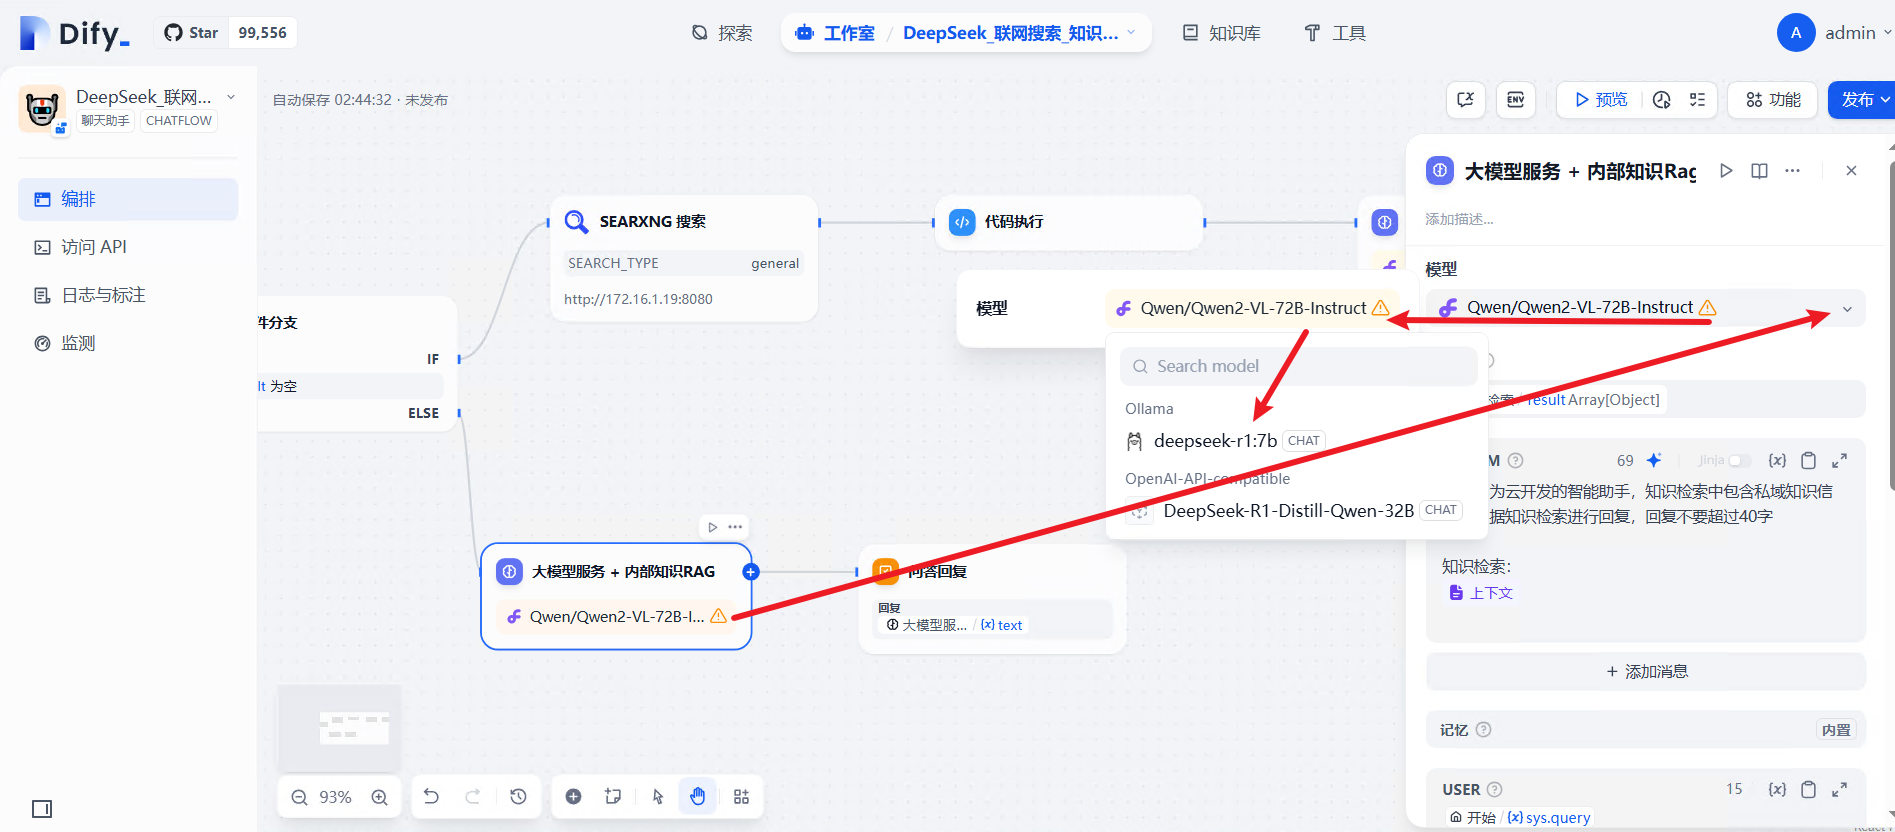Organize nodes with the layout icon
Image resolution: width=1895 pixels, height=832 pixels.
click(741, 796)
